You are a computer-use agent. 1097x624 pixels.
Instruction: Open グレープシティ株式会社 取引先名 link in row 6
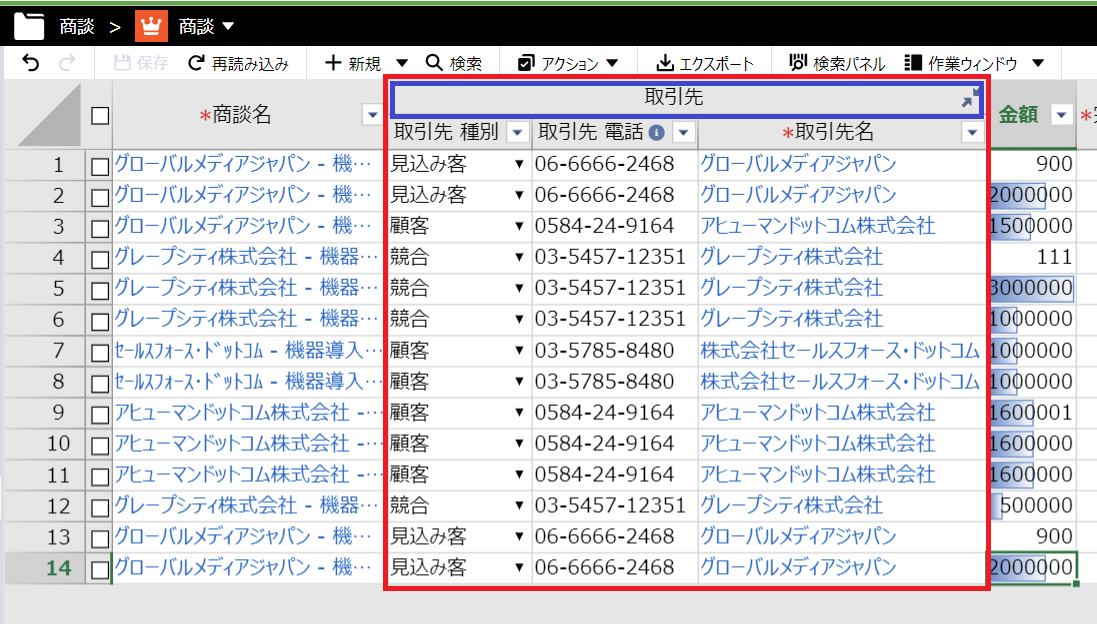pos(791,319)
